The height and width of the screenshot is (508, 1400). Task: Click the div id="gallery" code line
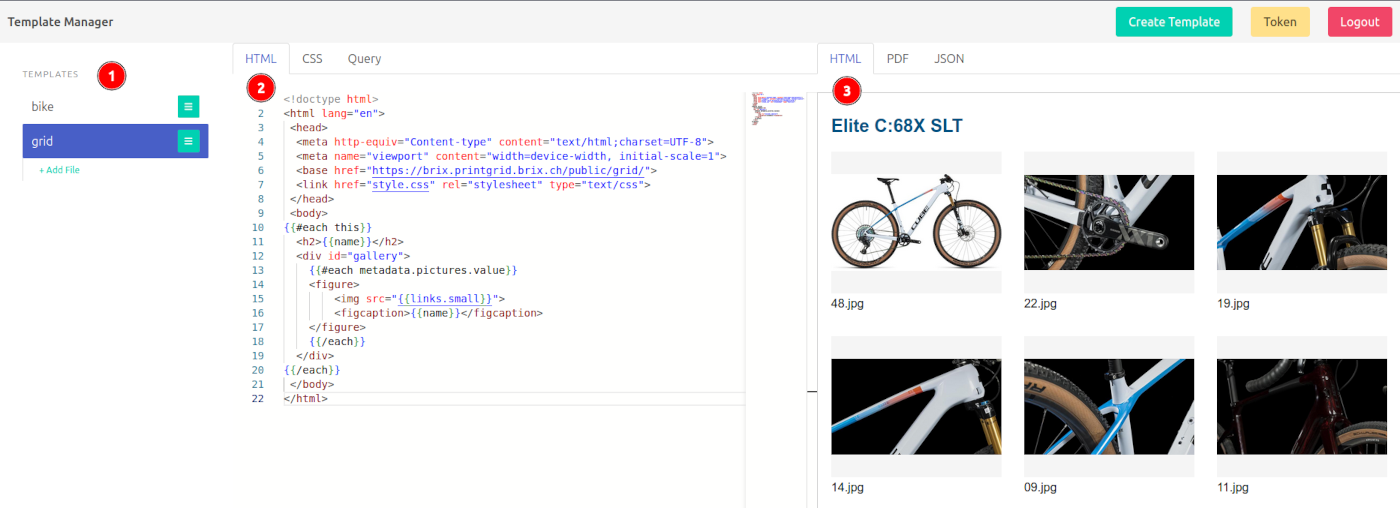[353, 256]
